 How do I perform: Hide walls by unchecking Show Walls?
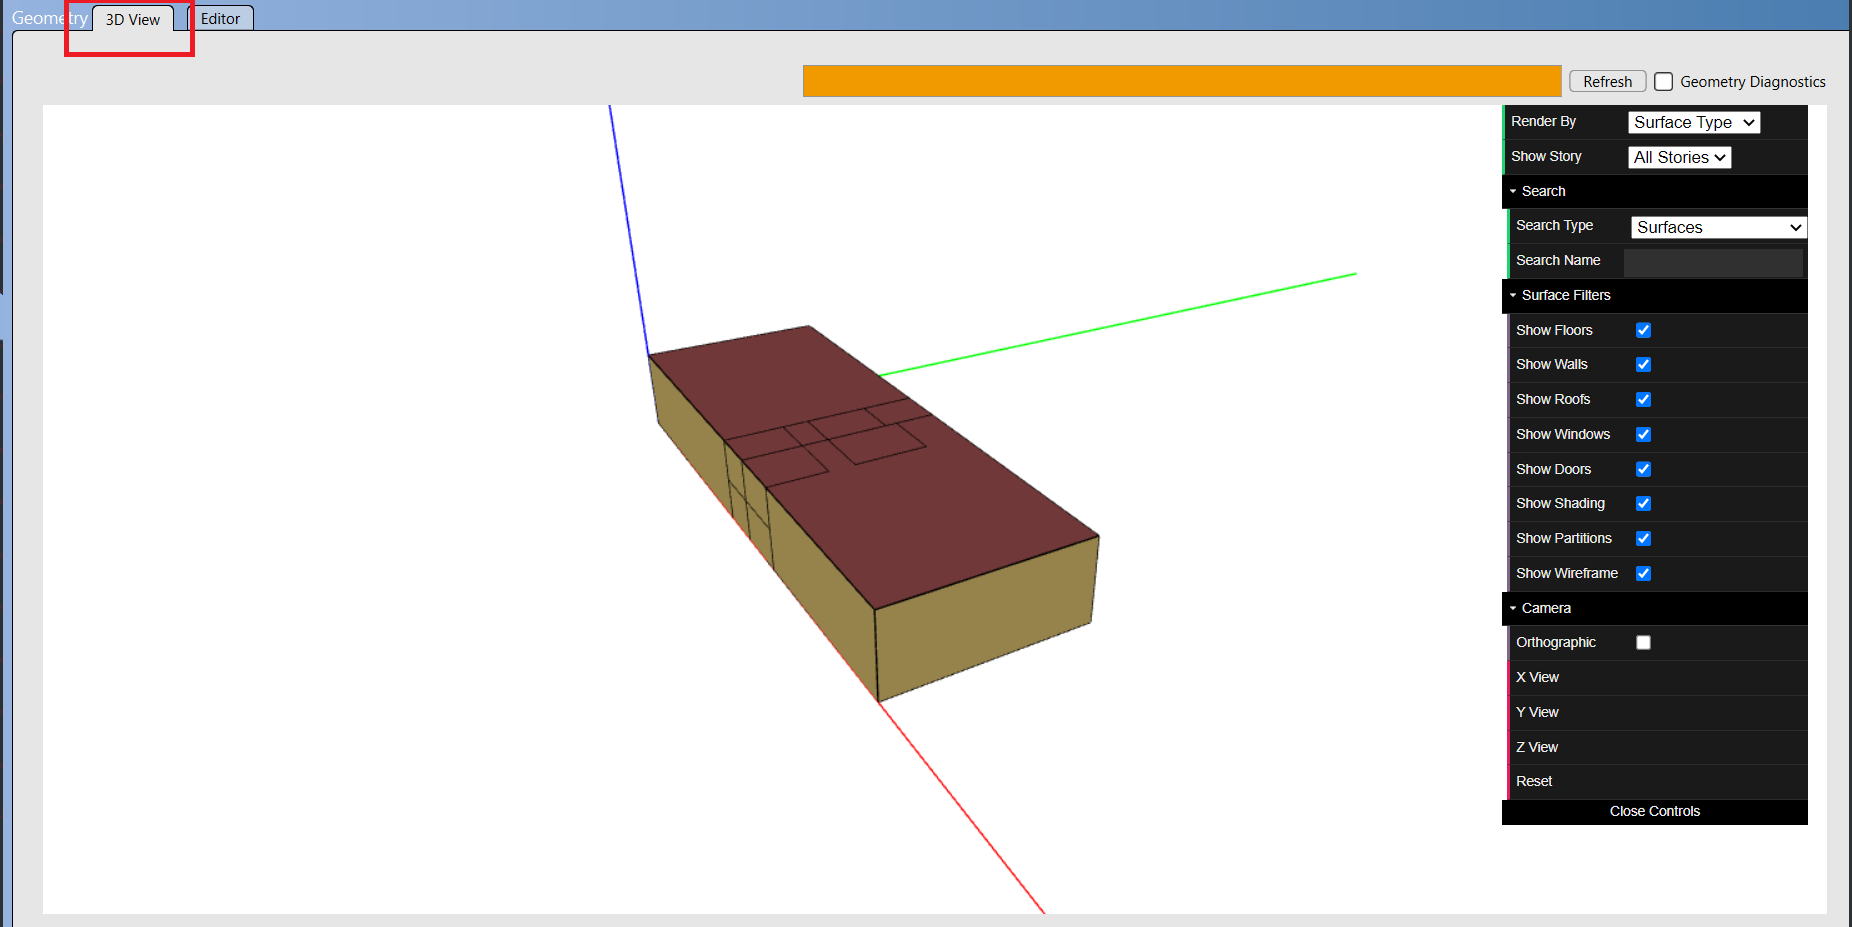click(x=1643, y=364)
